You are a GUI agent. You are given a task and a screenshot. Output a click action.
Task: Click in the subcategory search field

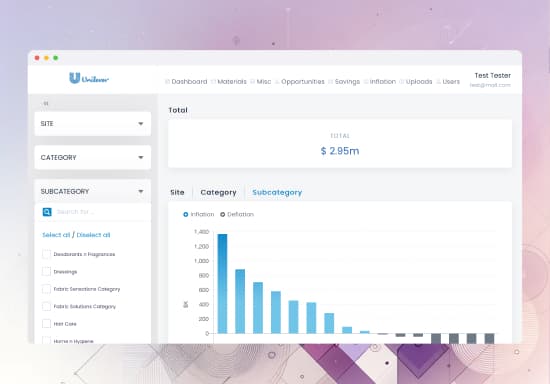(x=93, y=212)
